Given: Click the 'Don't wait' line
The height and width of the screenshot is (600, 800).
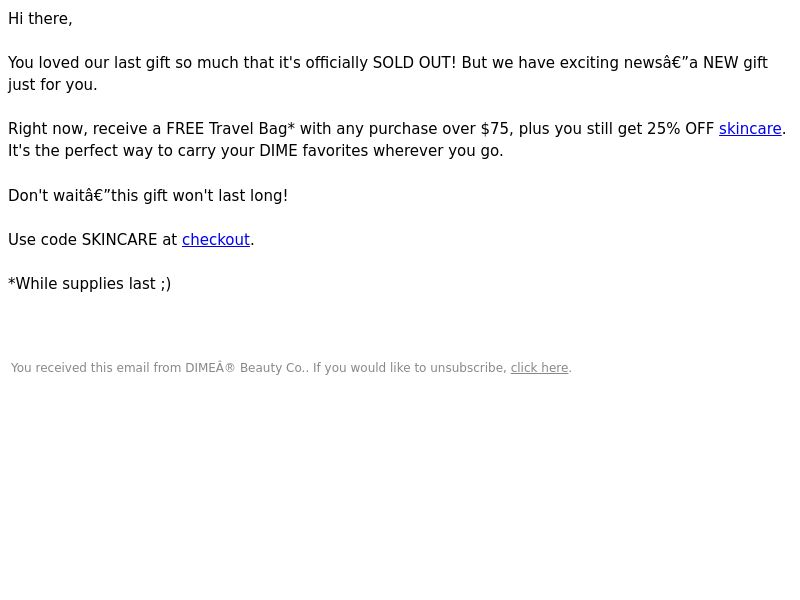Looking at the screenshot, I should [148, 196].
